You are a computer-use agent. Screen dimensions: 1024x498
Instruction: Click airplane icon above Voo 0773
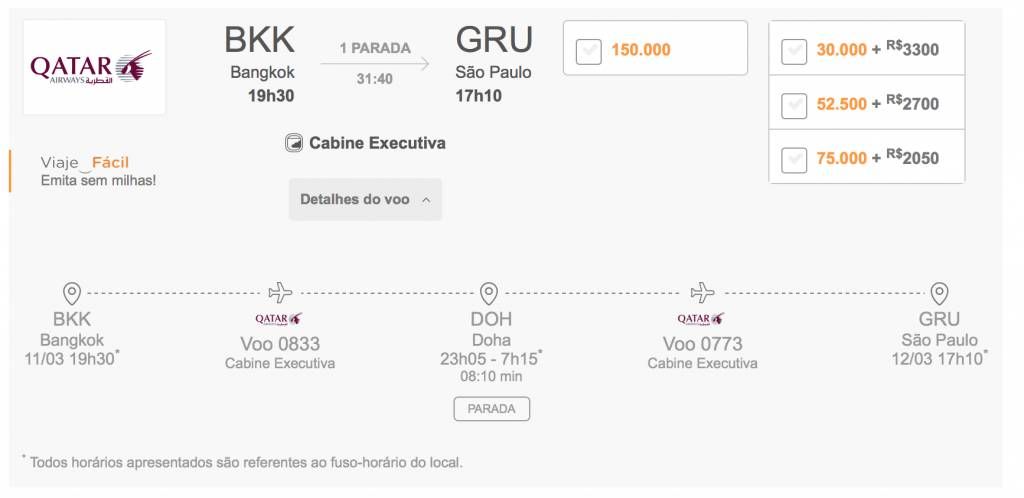pos(702,292)
